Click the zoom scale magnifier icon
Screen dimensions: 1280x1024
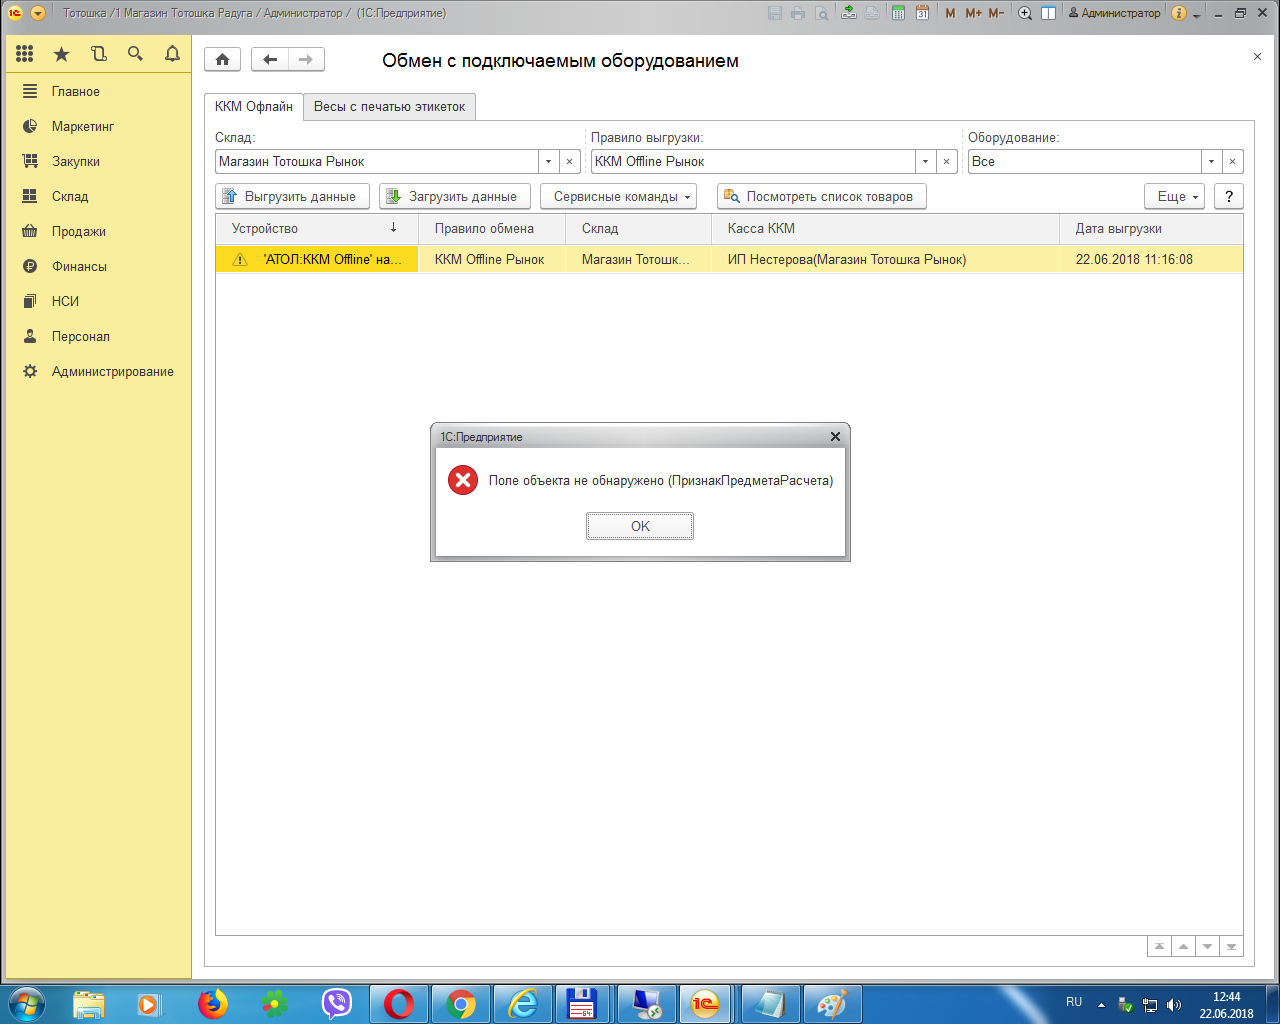pos(1025,13)
